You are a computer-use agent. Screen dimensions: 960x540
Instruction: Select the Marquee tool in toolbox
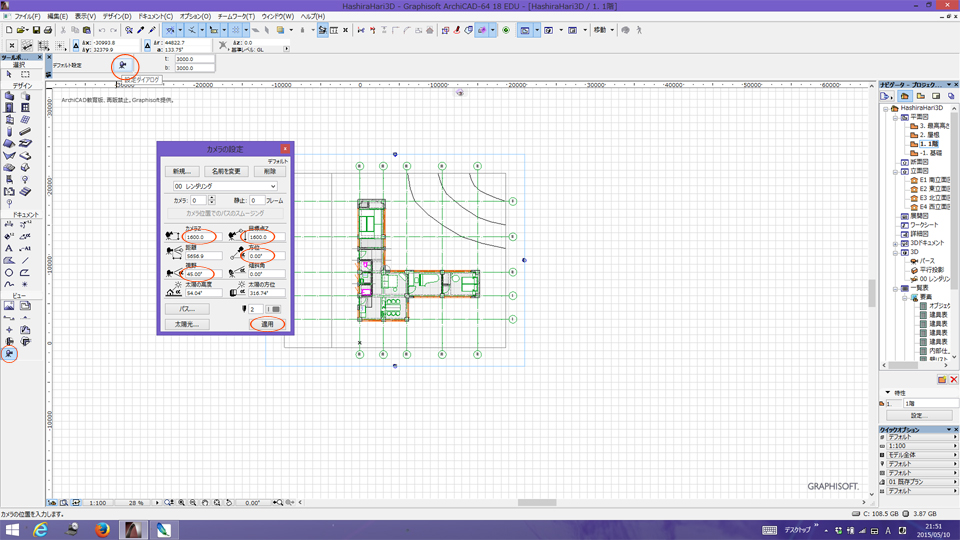tap(25, 74)
